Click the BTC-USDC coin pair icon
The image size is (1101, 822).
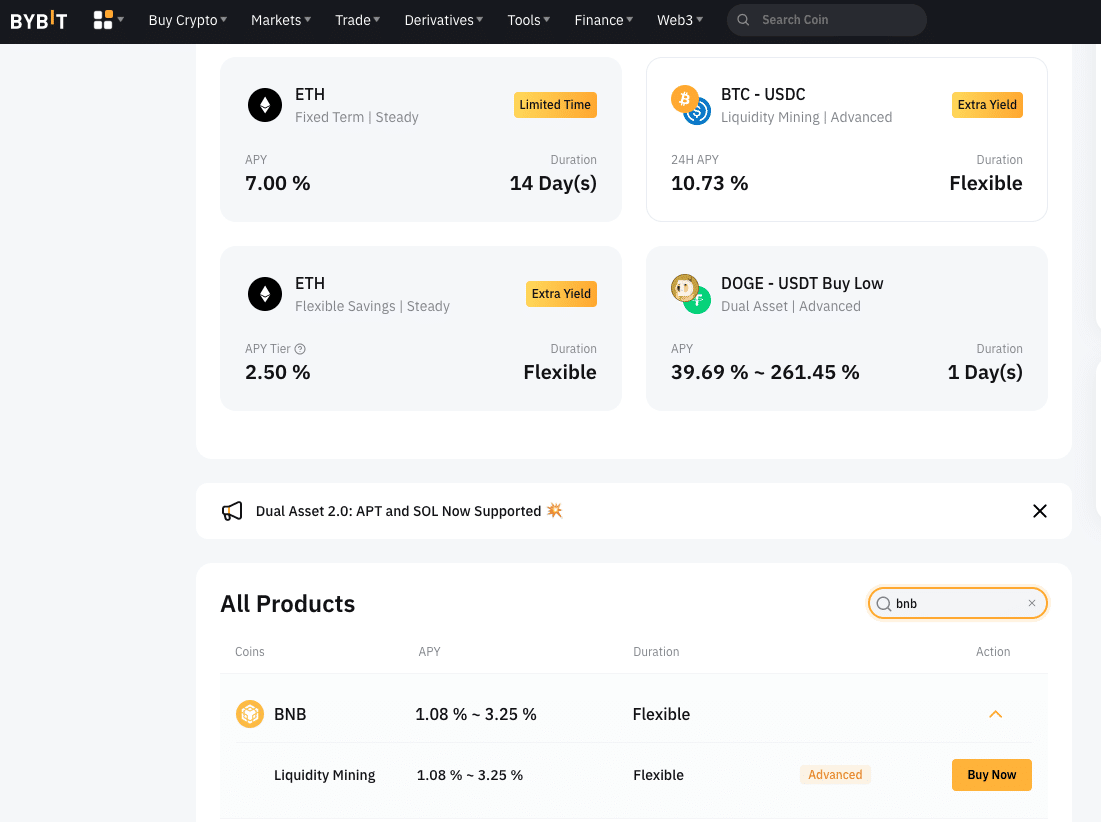point(691,105)
